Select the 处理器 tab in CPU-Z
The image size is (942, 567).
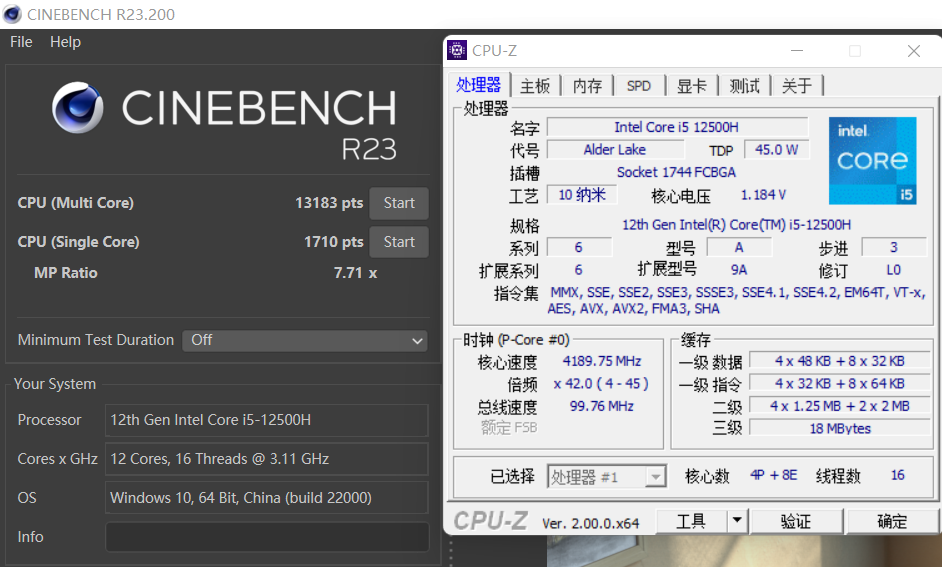pyautogui.click(x=478, y=85)
